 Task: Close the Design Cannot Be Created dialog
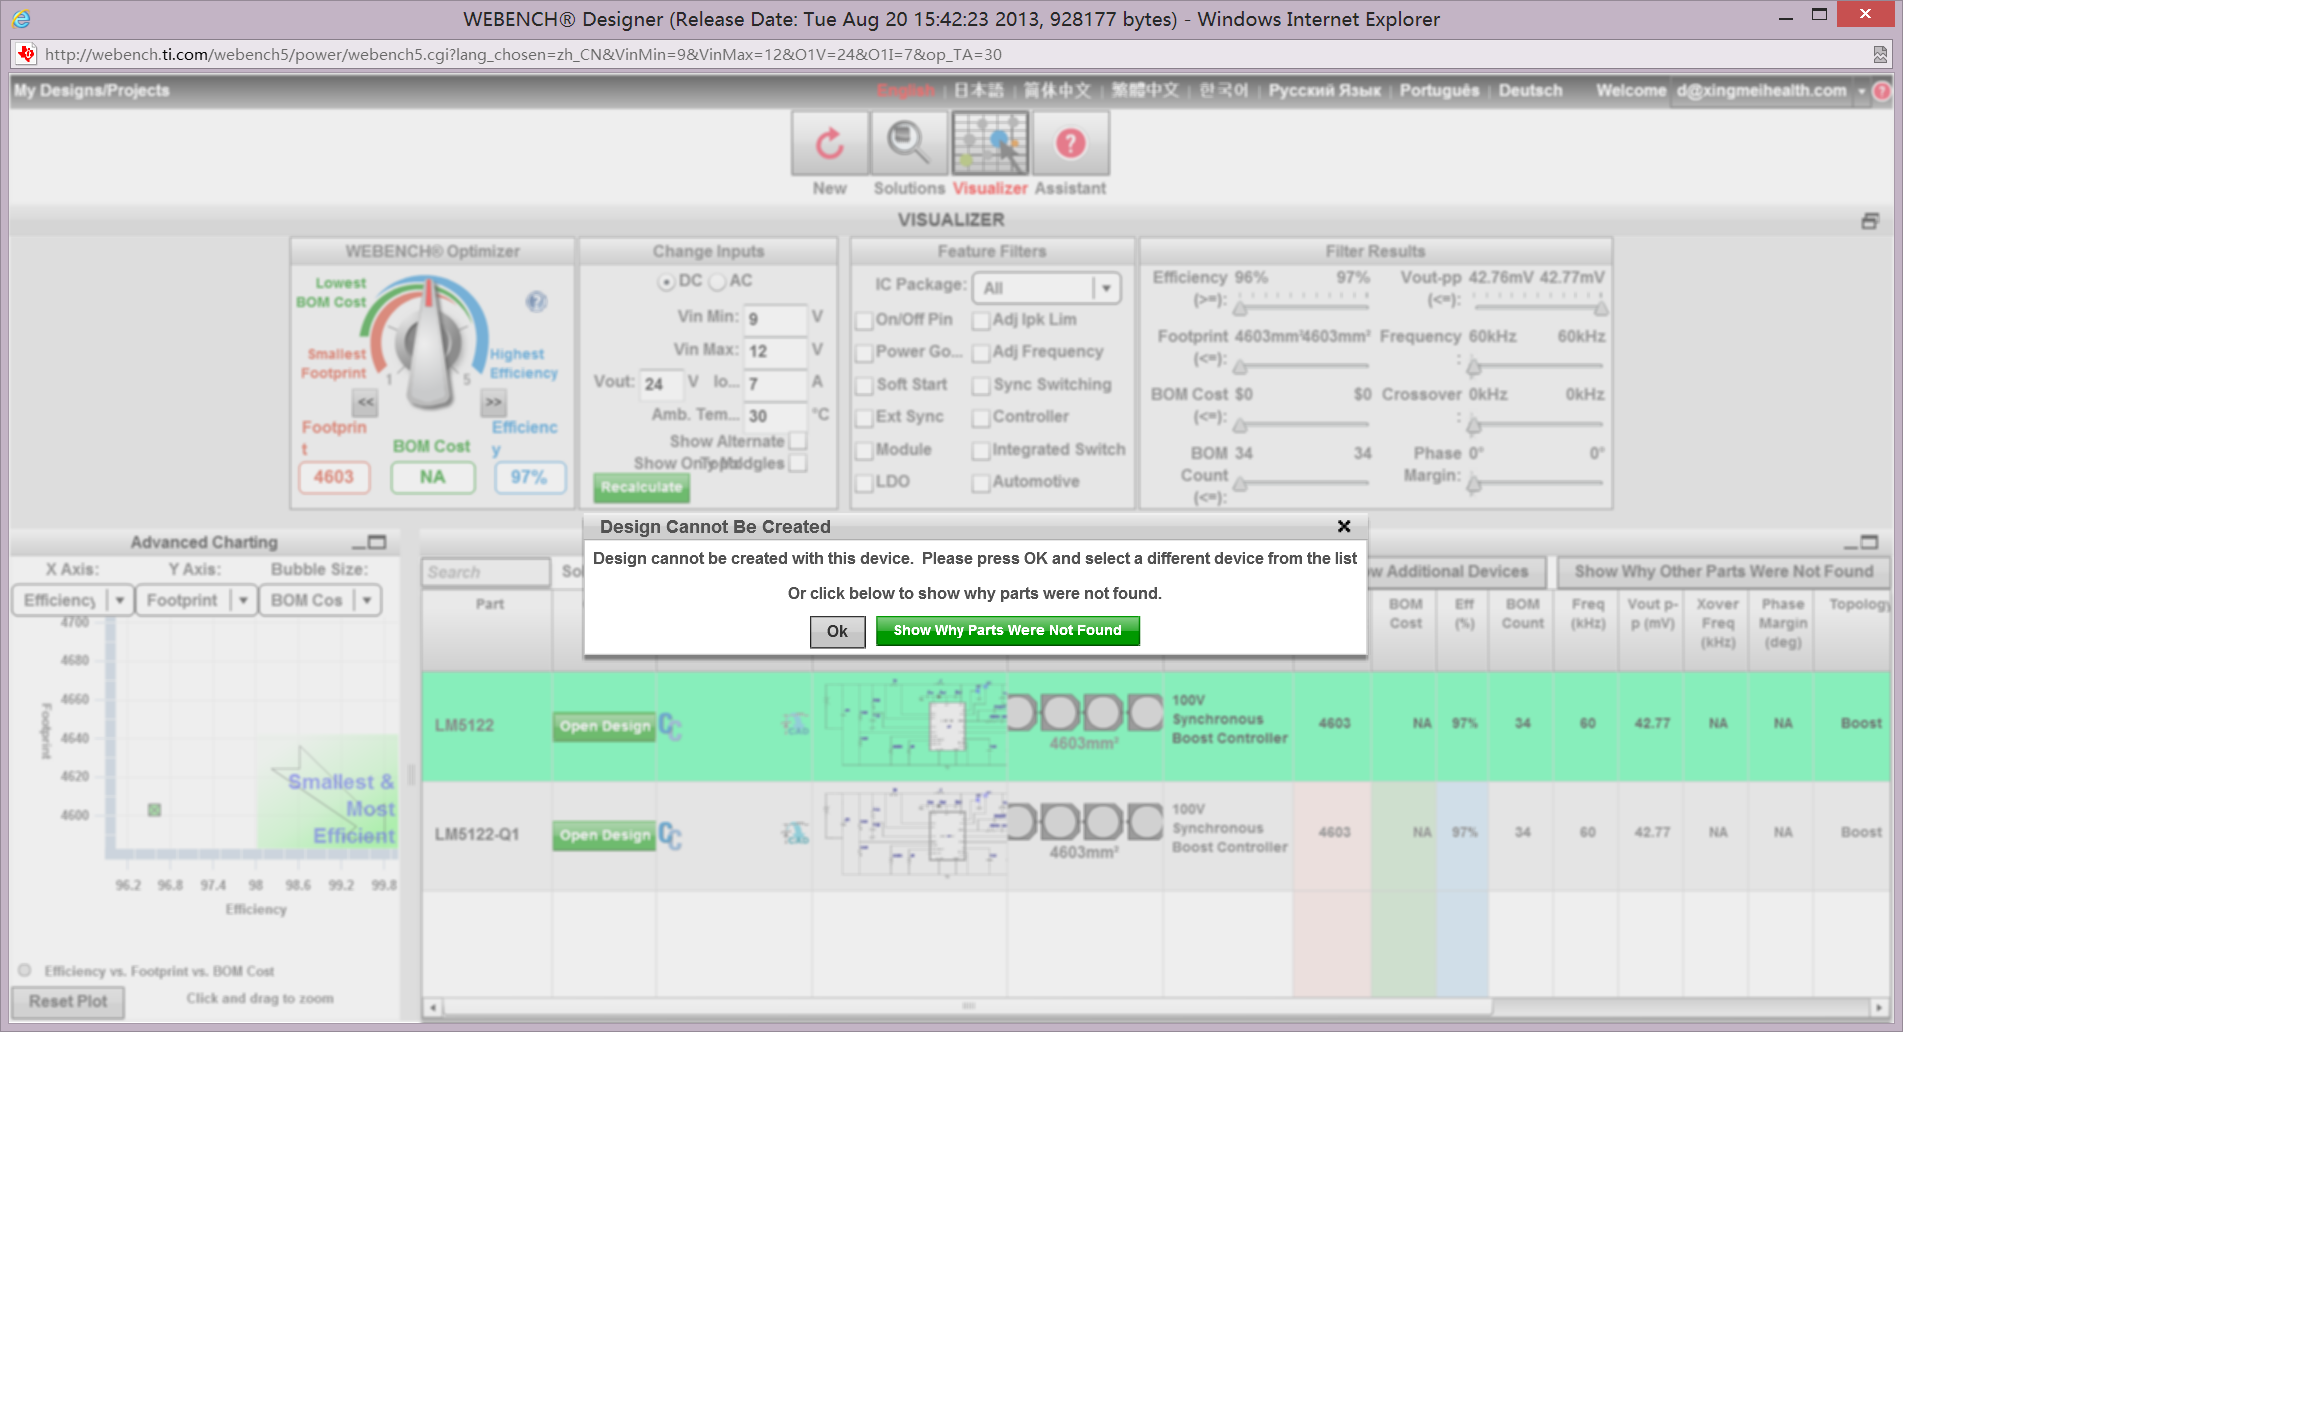click(x=1344, y=526)
